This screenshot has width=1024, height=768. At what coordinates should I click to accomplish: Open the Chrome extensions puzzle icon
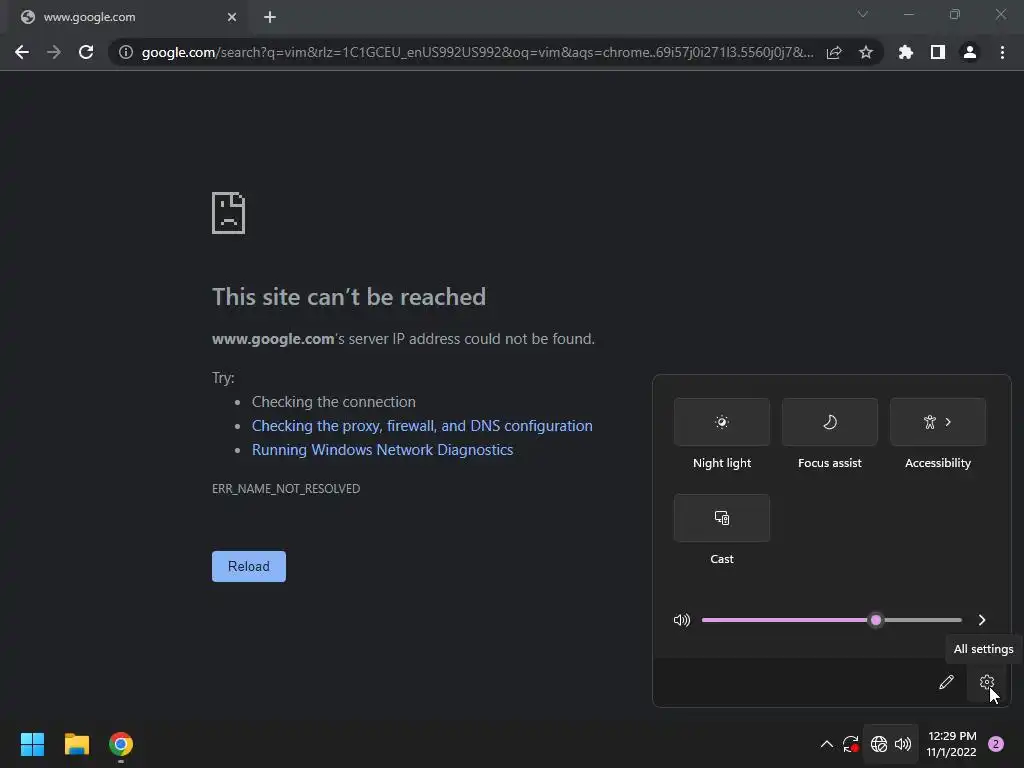point(906,52)
